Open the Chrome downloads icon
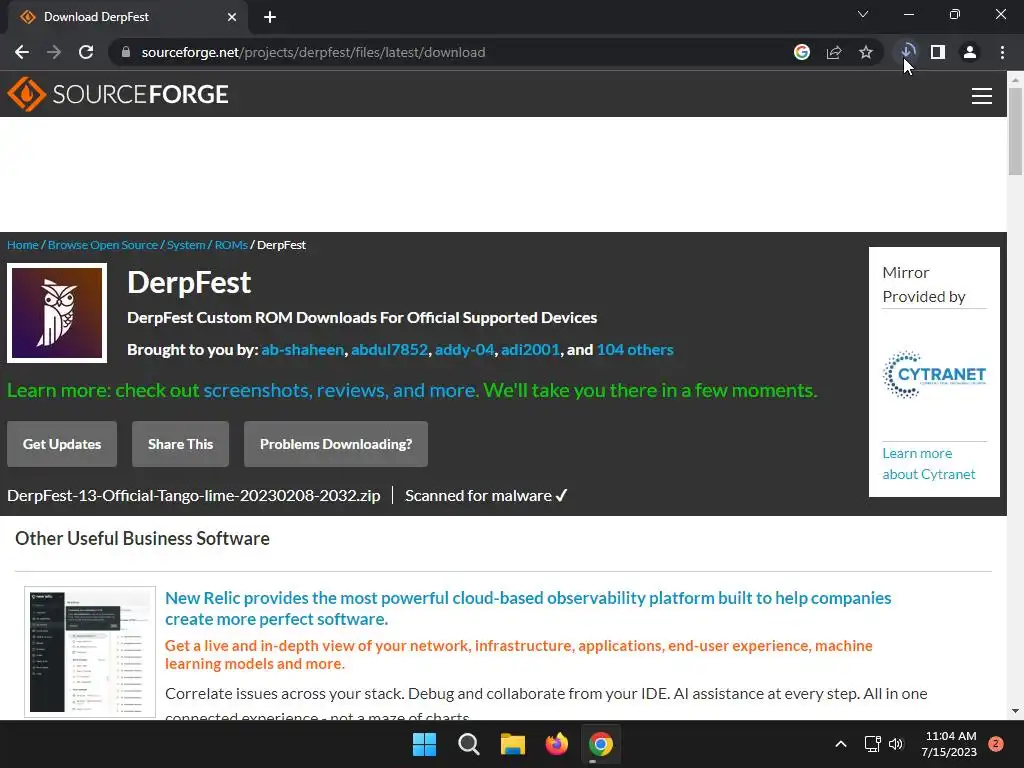 coord(907,51)
